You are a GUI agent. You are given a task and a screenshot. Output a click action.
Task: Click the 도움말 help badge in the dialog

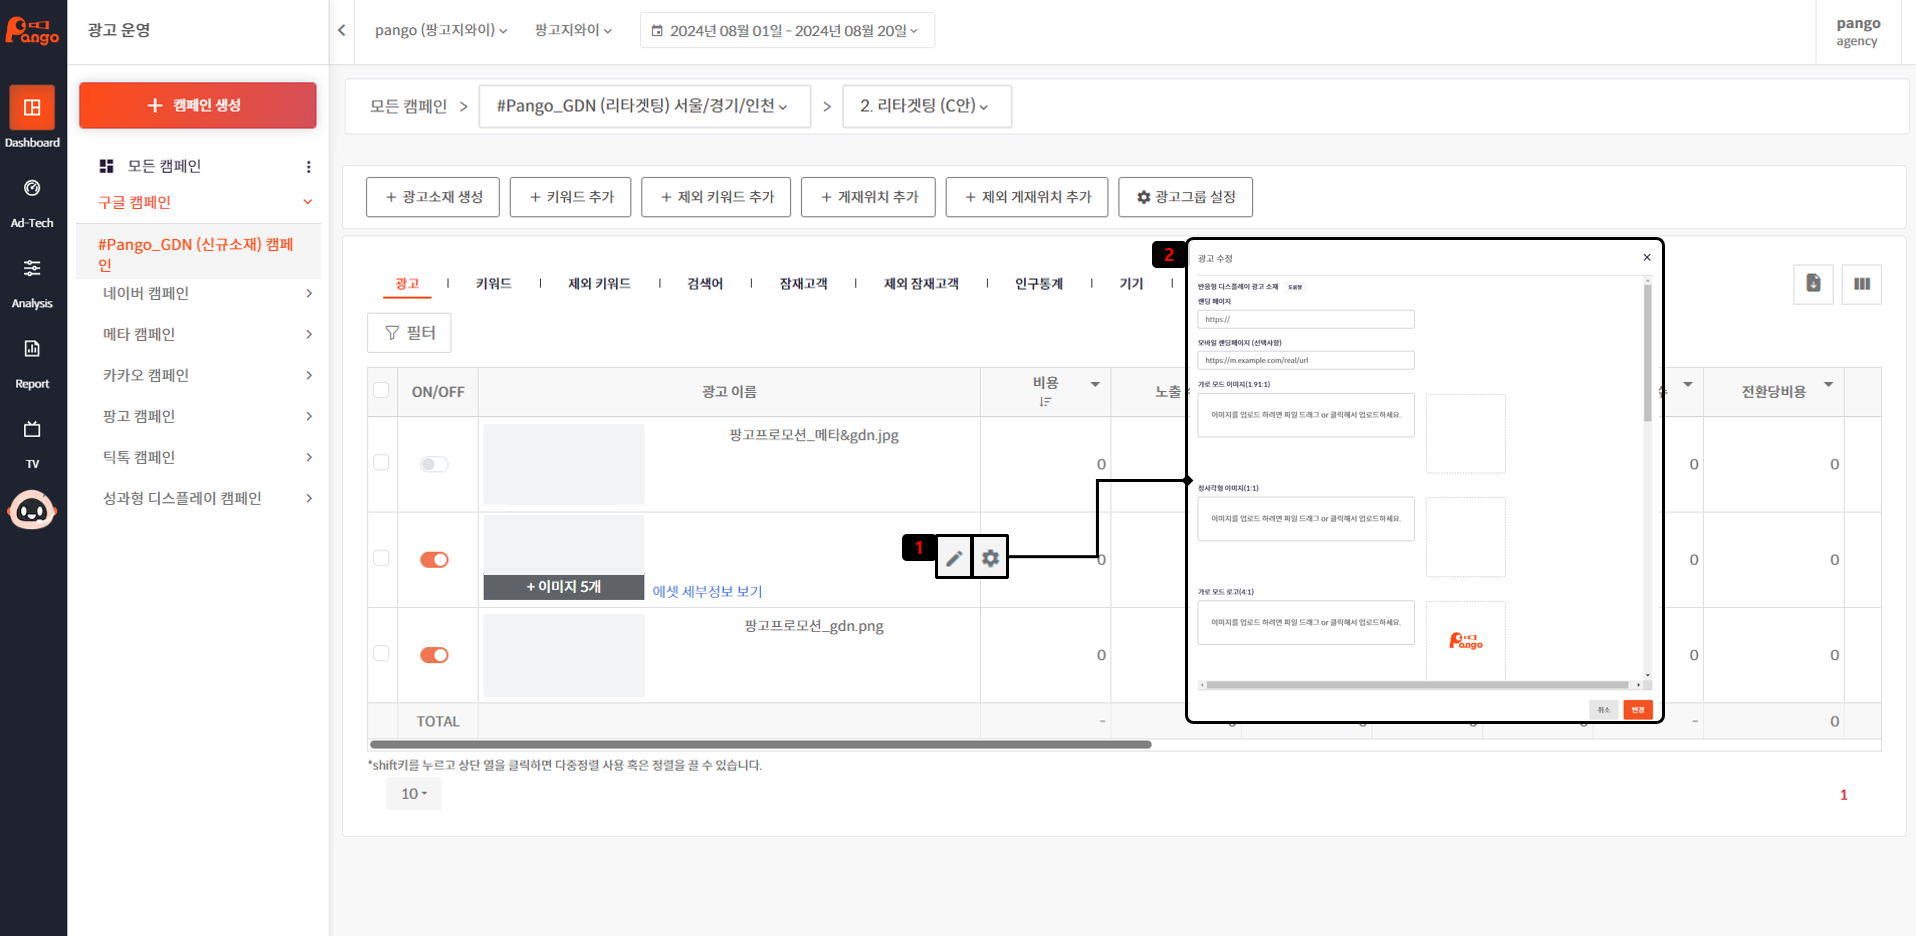pos(1295,287)
